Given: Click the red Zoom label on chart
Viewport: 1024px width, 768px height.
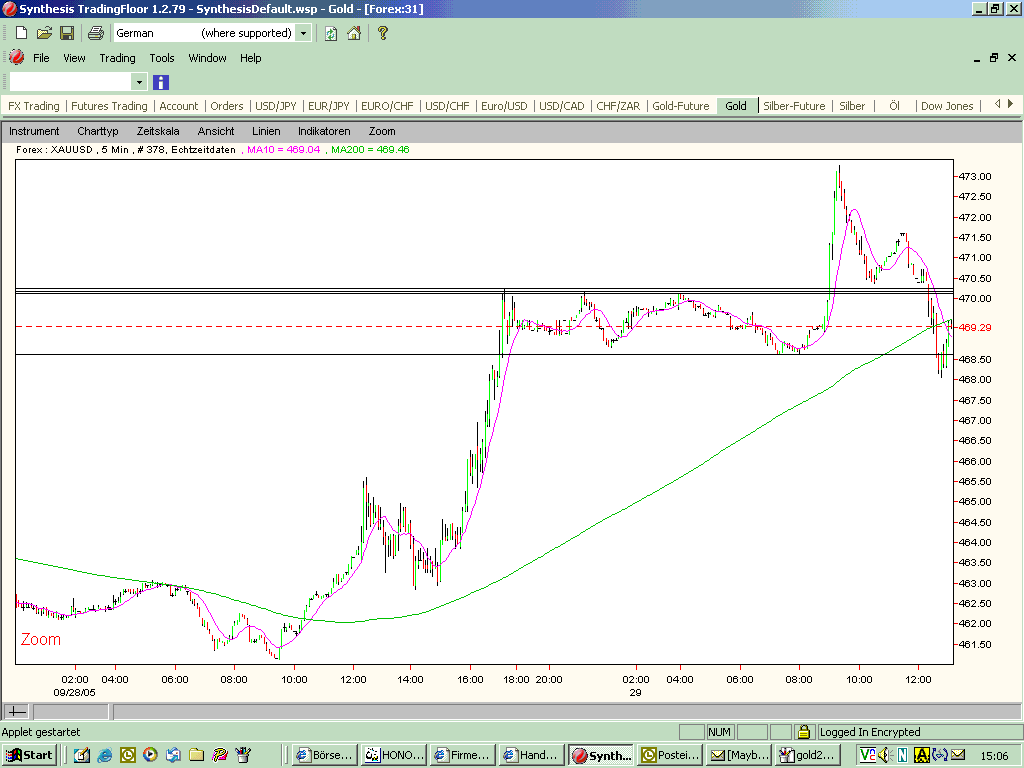Looking at the screenshot, I should pyautogui.click(x=40, y=639).
